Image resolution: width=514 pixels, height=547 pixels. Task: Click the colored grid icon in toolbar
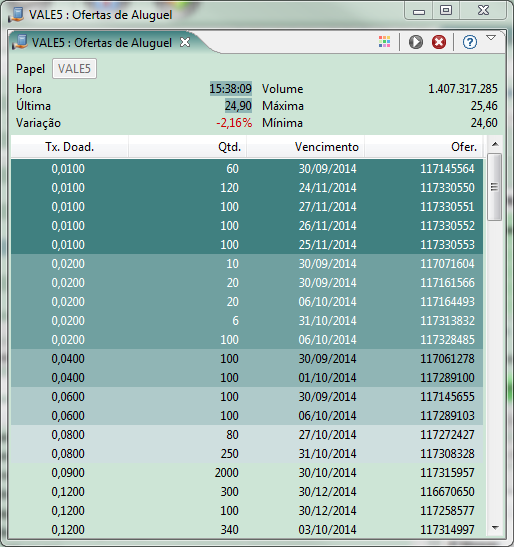384,42
